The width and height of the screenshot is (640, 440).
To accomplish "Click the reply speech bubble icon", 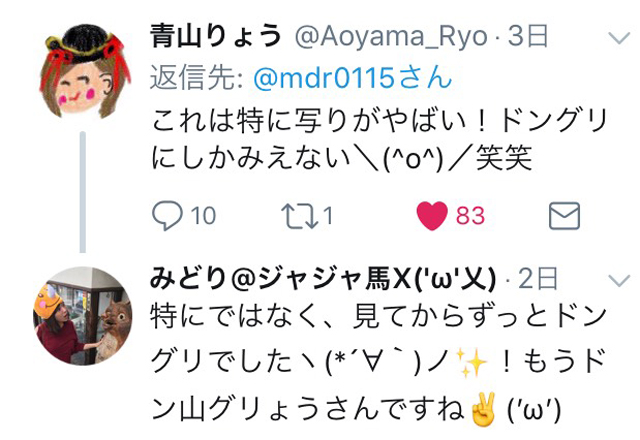I will click(167, 216).
